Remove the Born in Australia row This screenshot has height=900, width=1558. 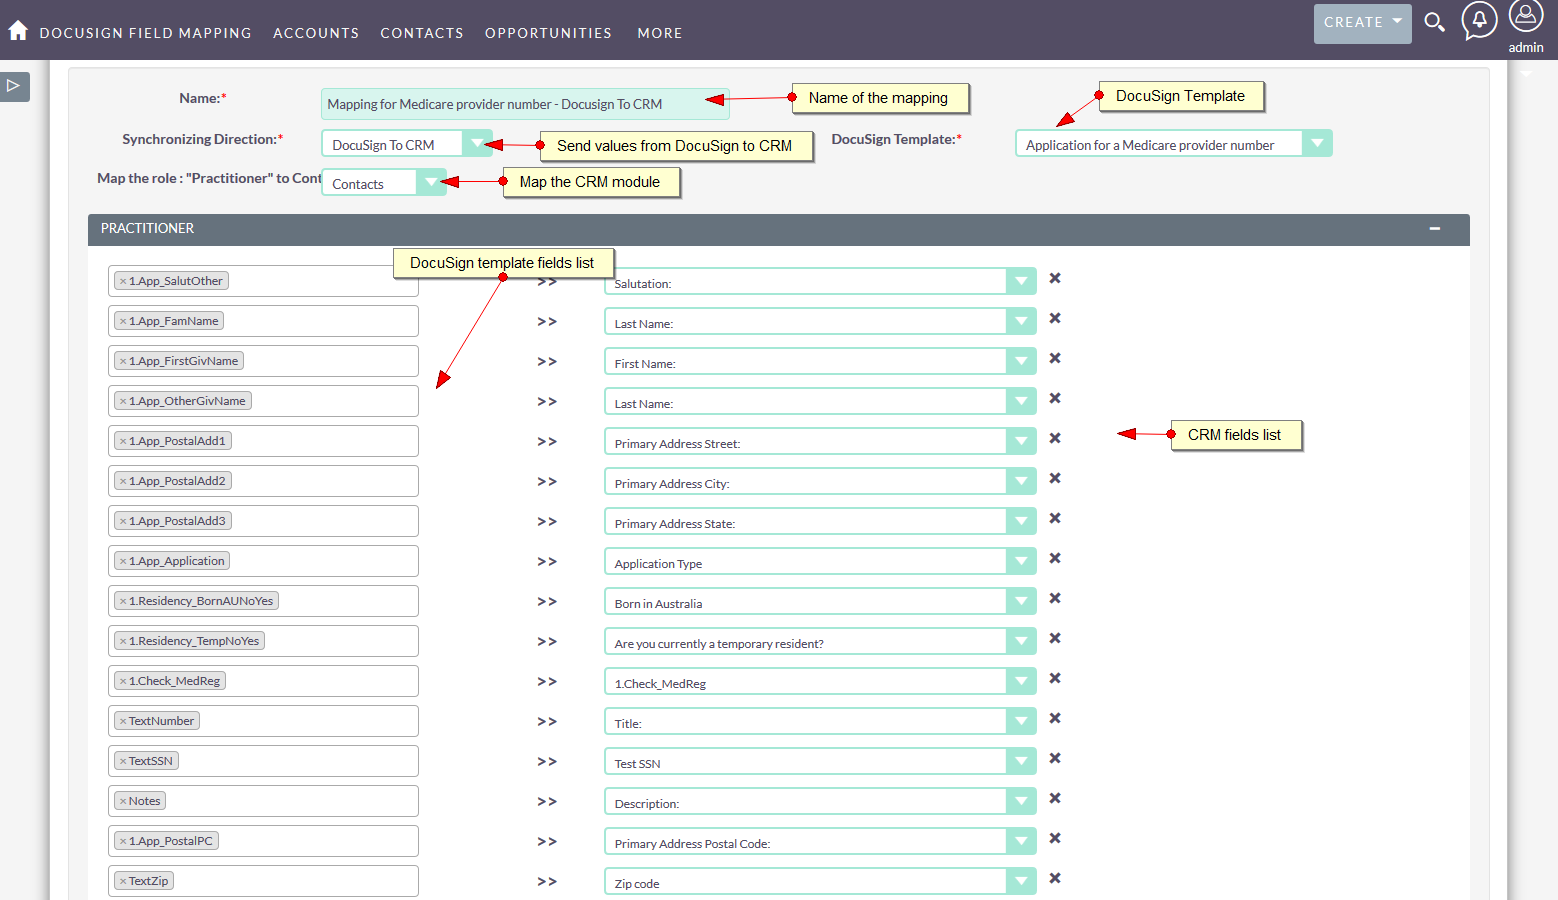[1055, 598]
